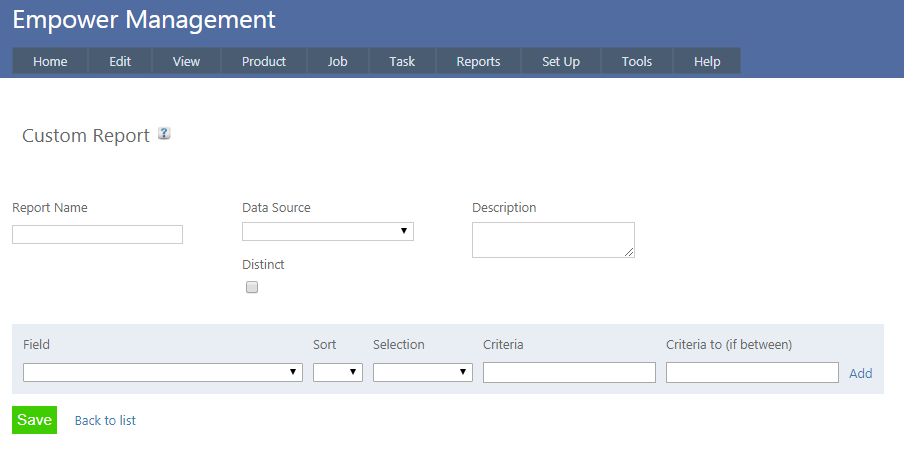
Task: Focus the Report Name text field
Action: point(97,235)
